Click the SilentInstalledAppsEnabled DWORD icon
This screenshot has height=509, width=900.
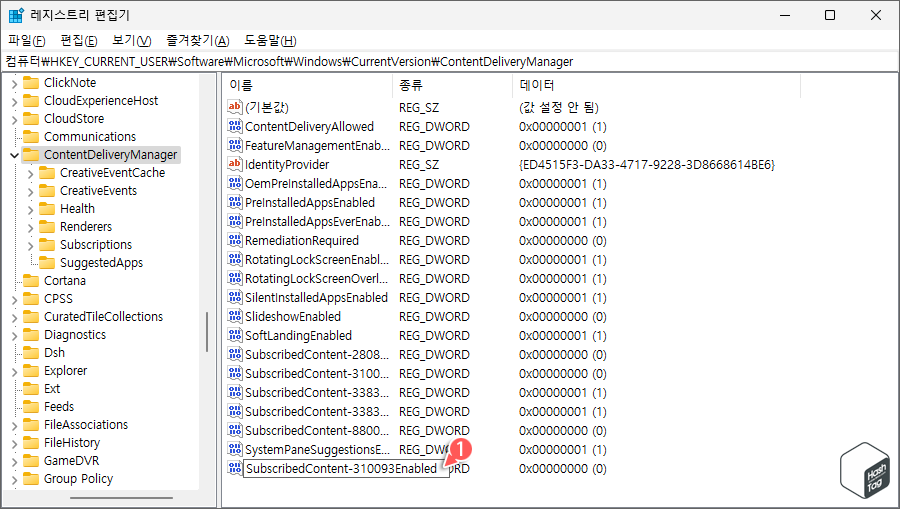click(235, 296)
